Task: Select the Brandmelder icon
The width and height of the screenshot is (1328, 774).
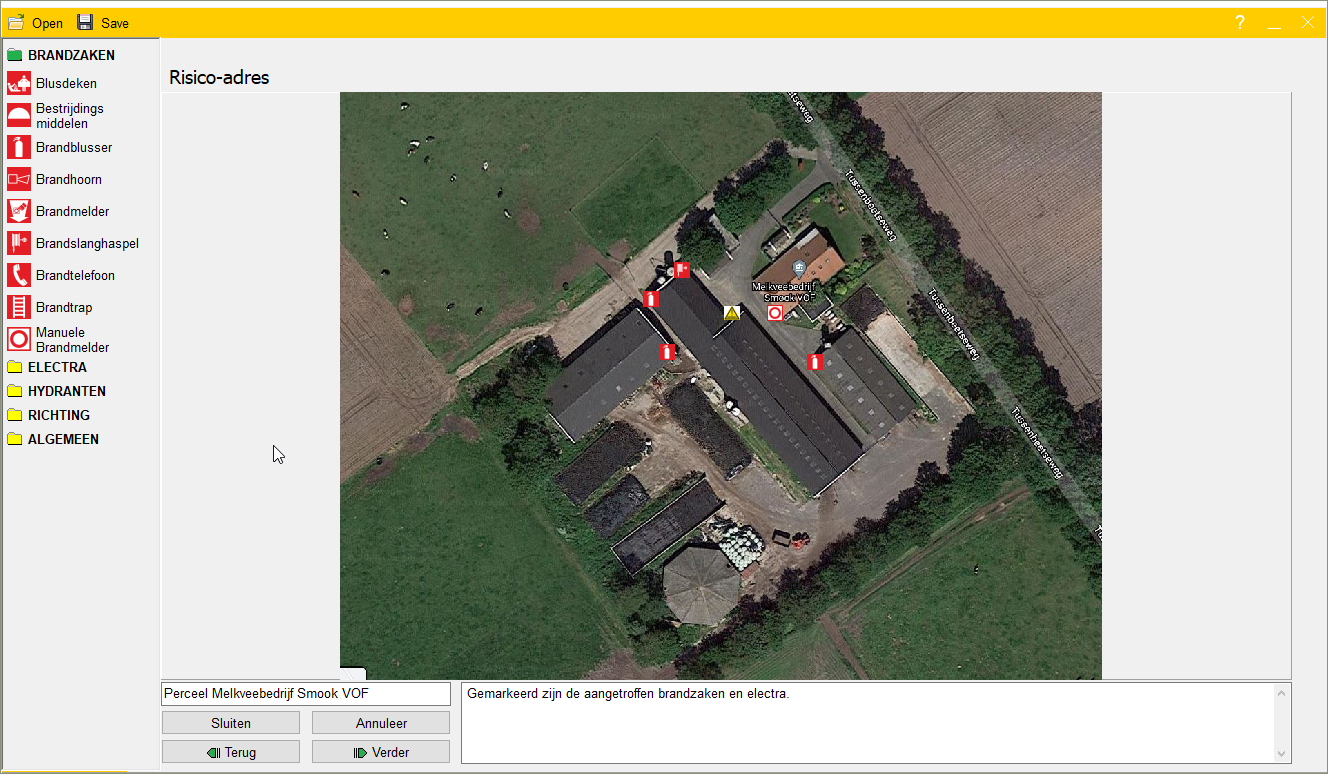Action: (19, 212)
